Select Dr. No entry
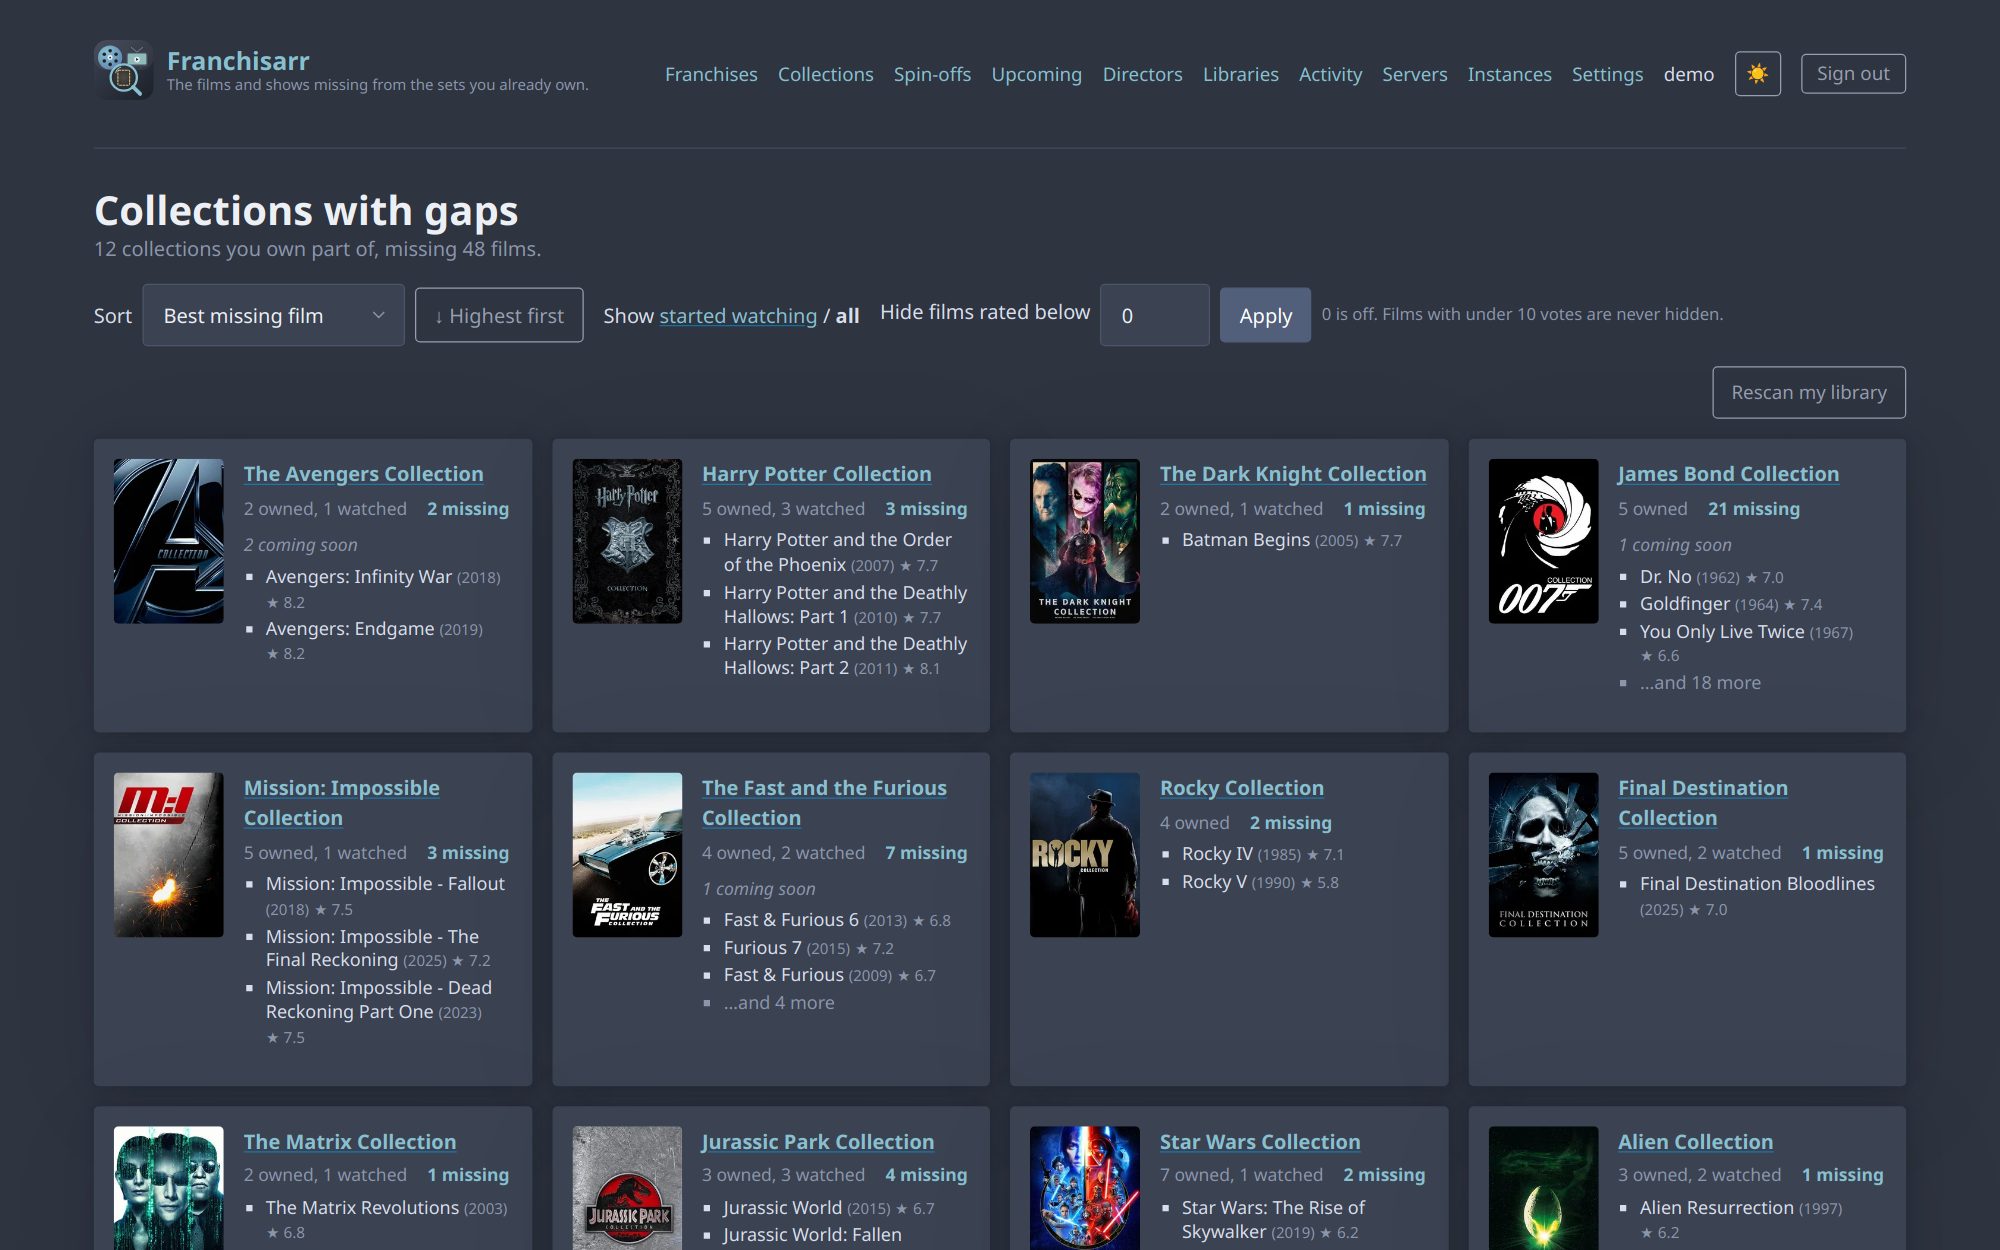The height and width of the screenshot is (1250, 2000). (x=1711, y=577)
